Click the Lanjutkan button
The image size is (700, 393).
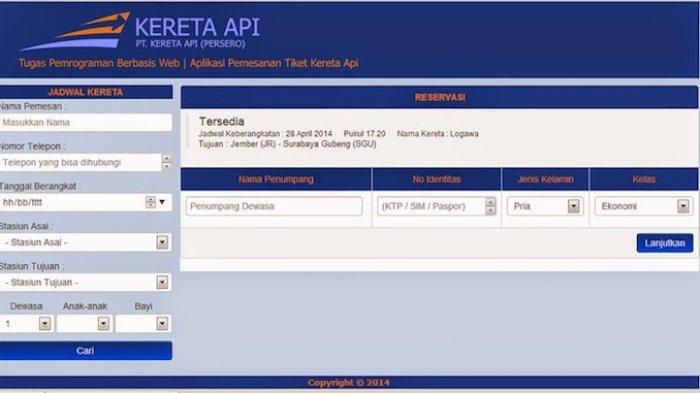[x=665, y=243]
